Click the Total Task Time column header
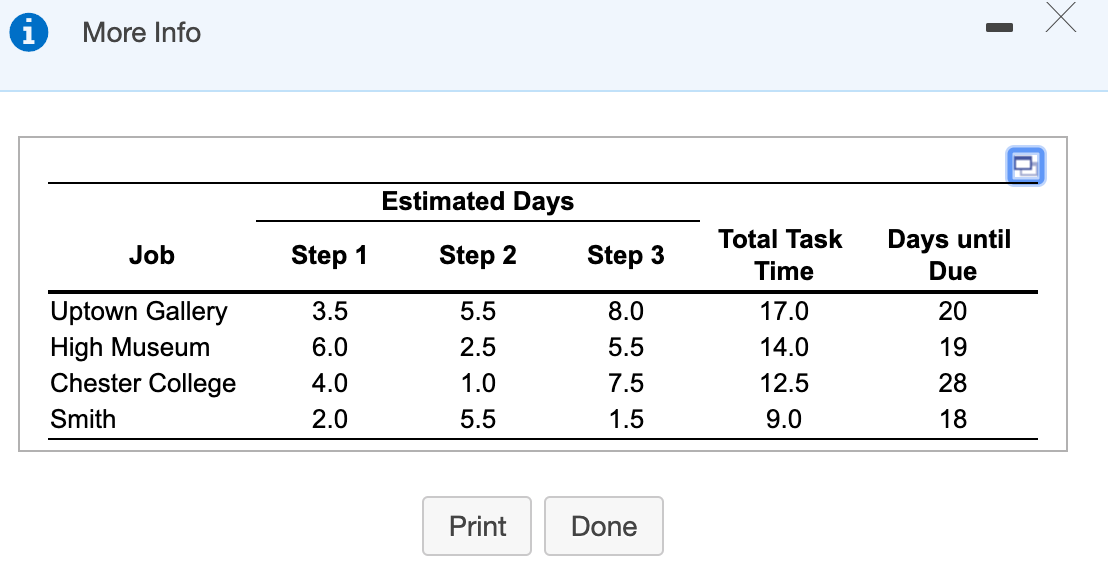This screenshot has height=564, width=1108. click(x=781, y=255)
